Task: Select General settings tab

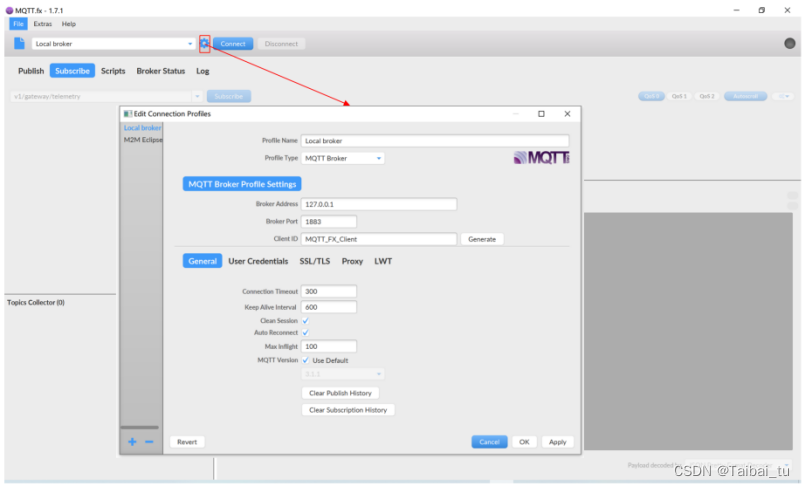Action: (x=202, y=261)
